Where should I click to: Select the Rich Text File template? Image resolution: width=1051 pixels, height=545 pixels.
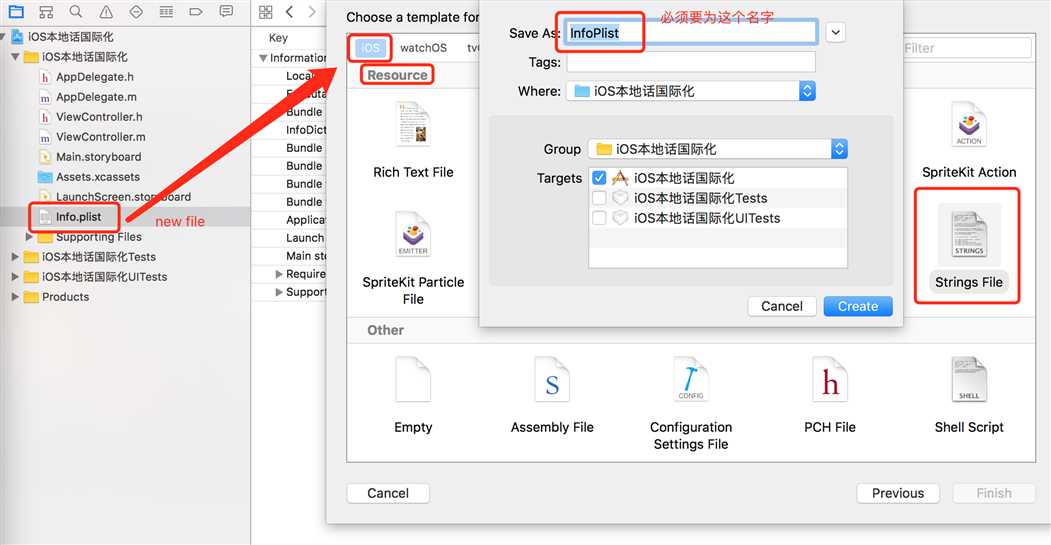click(413, 141)
